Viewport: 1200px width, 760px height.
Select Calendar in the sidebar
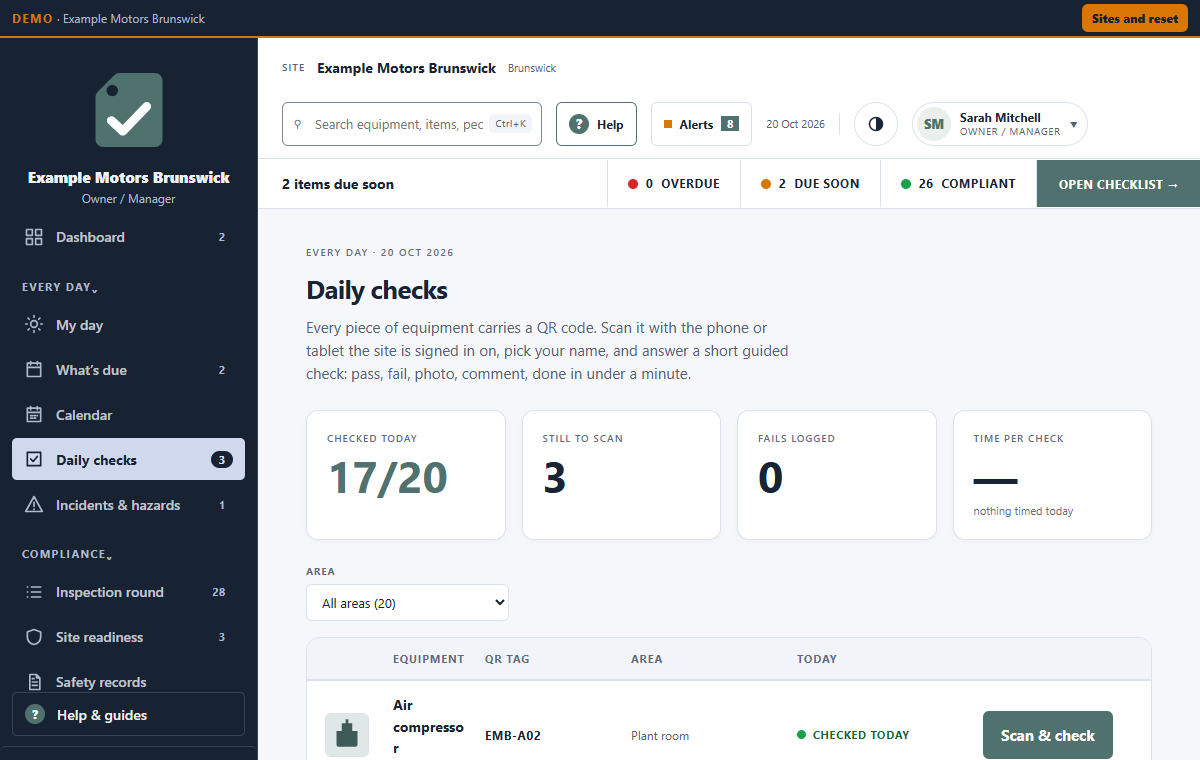coord(128,415)
